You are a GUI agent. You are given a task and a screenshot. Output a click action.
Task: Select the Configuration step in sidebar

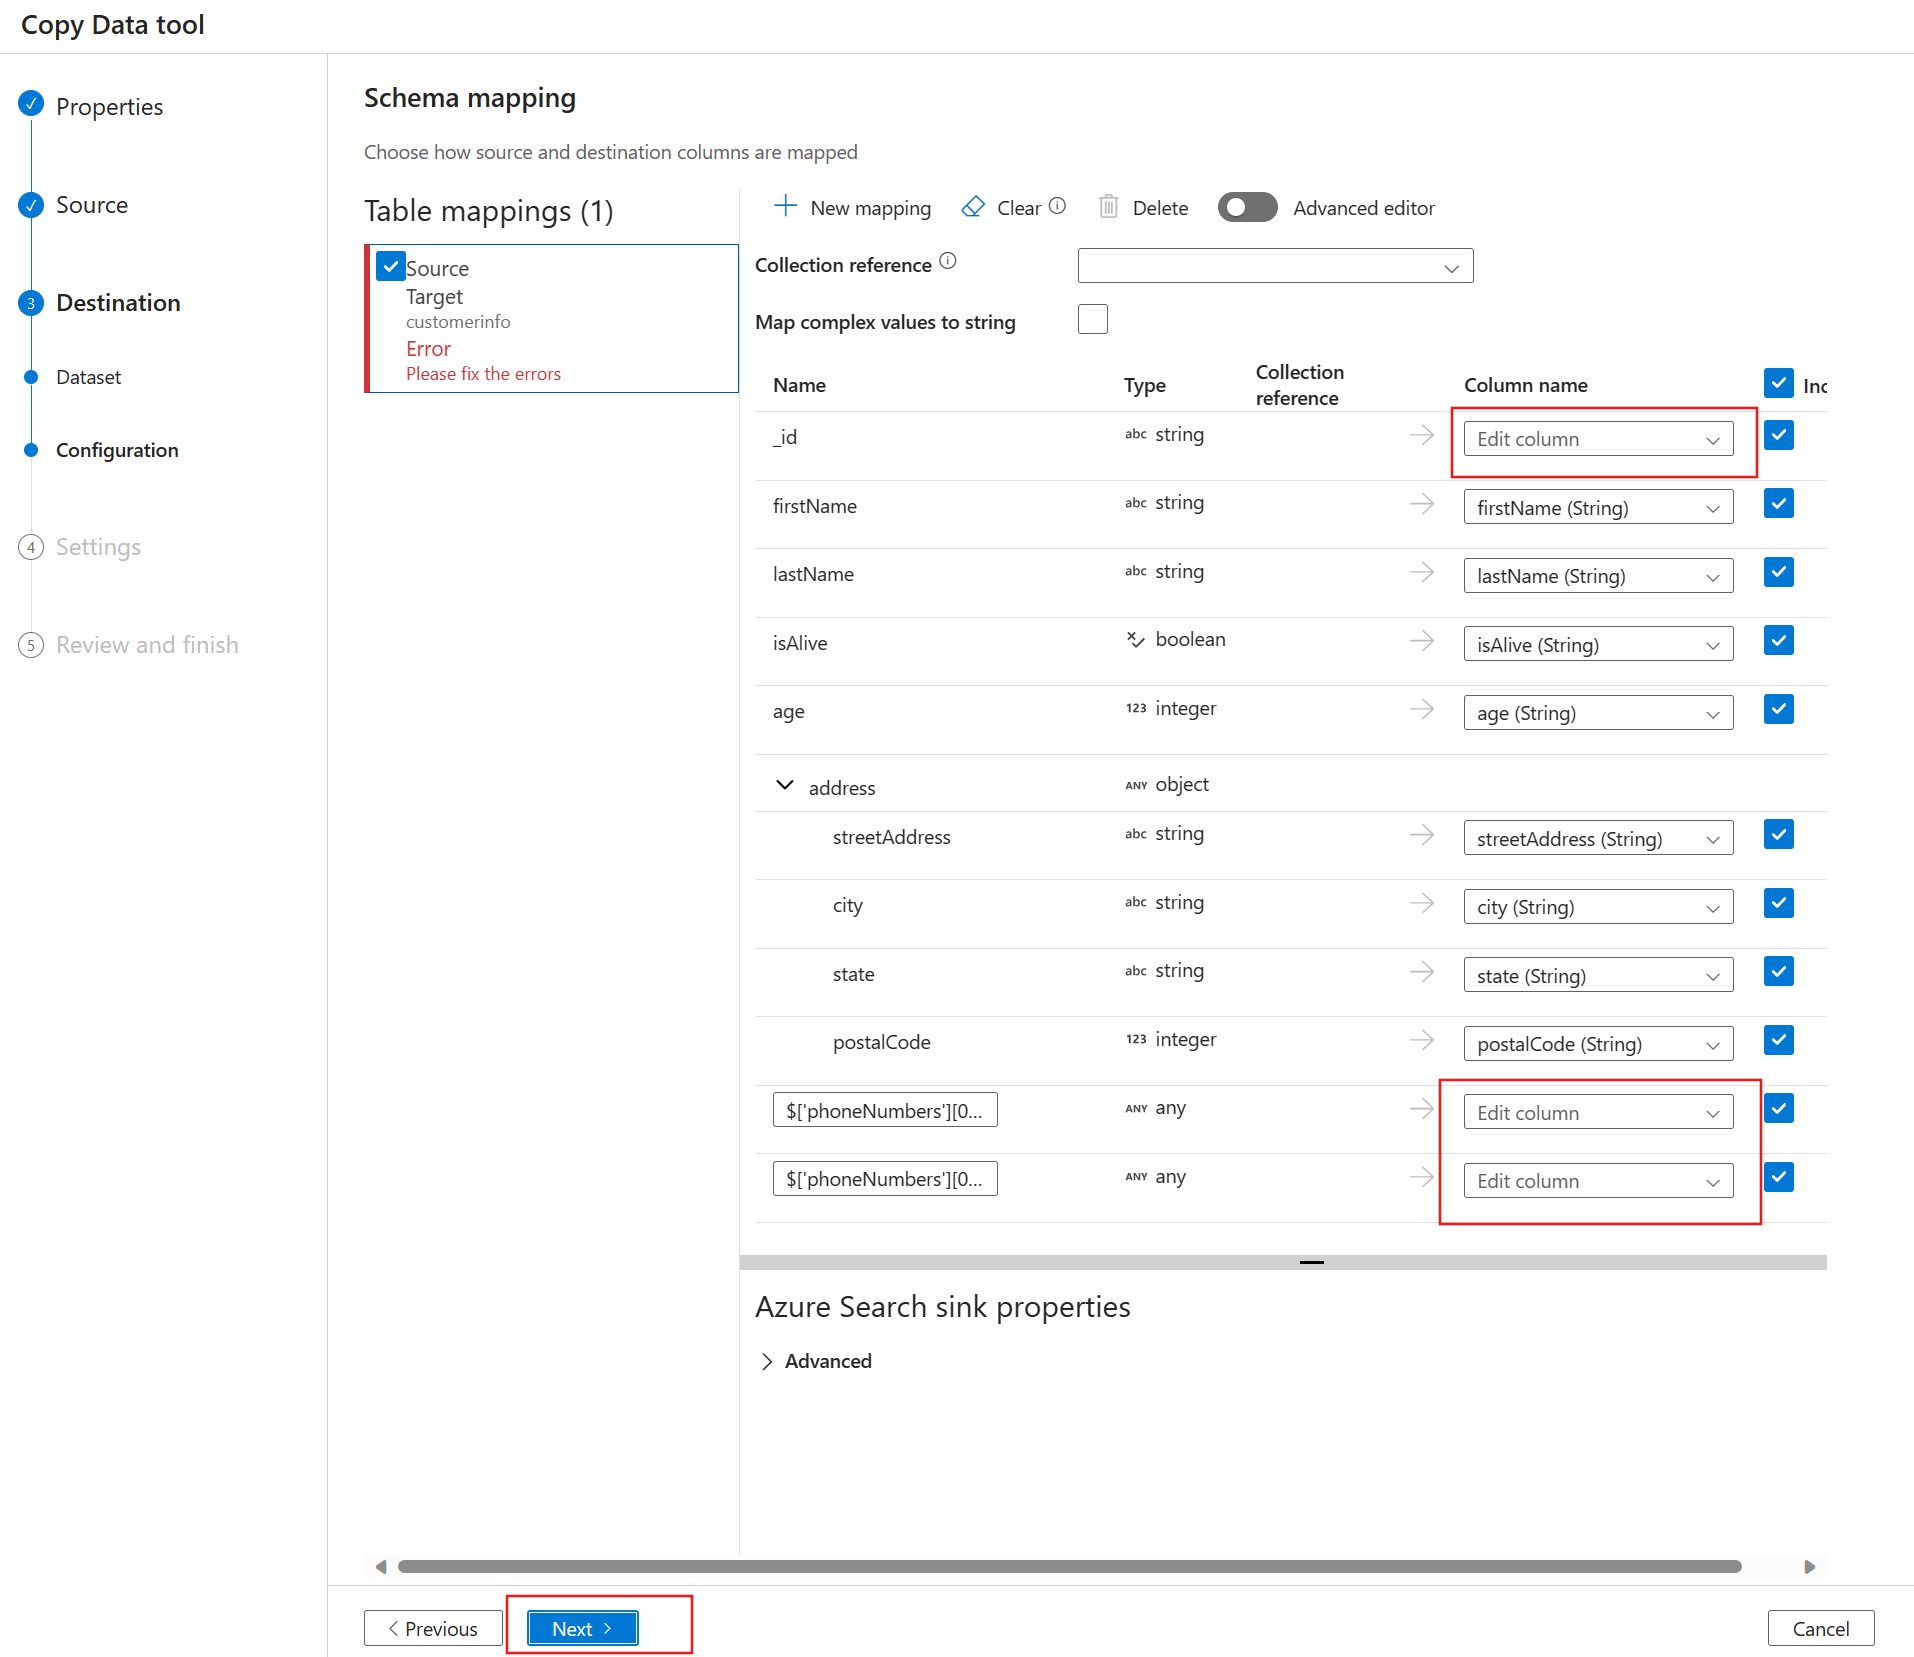point(117,450)
